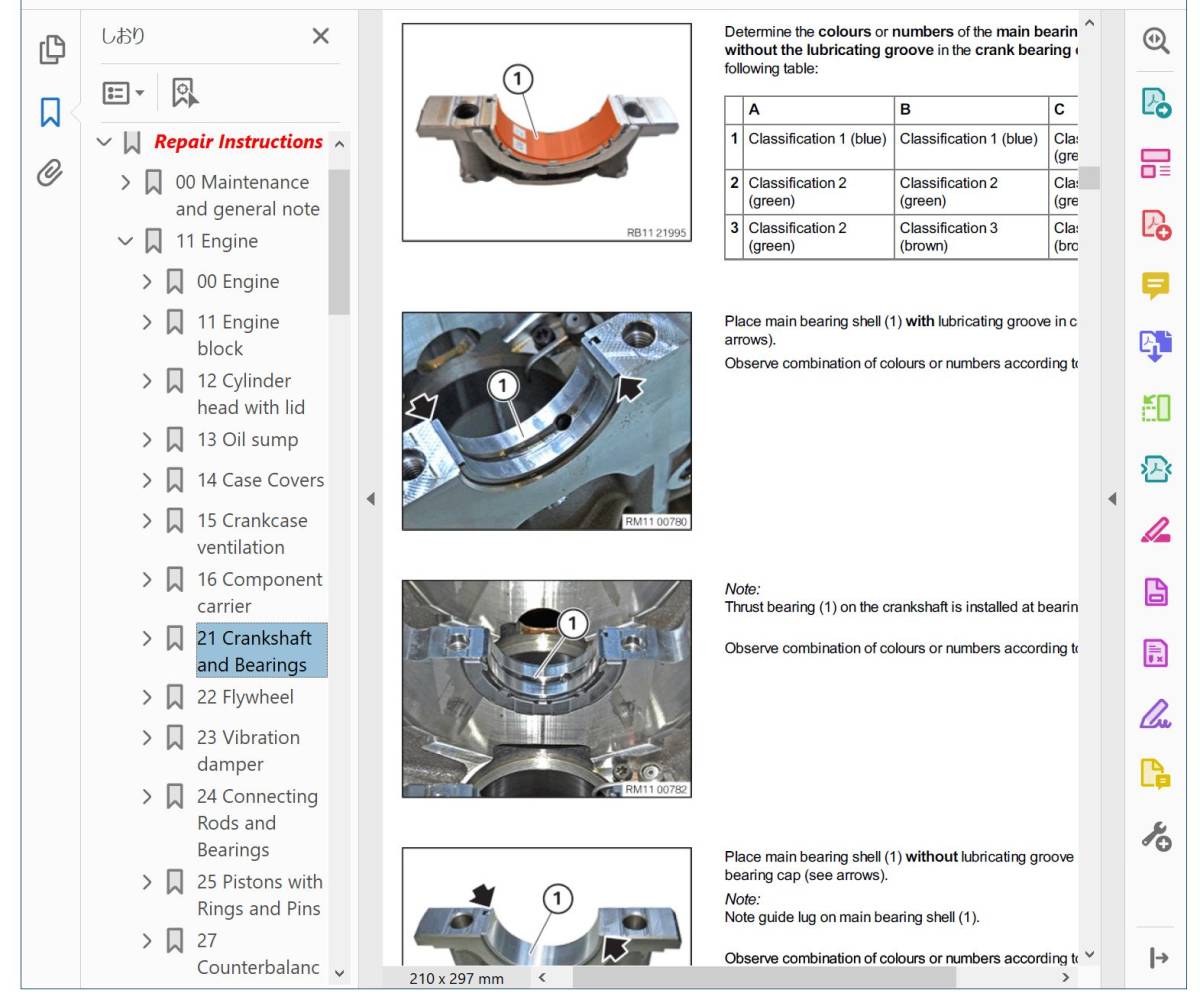This screenshot has height=1003, width=1200.
Task: Click the document vertical scrollbar thumb
Action: [1089, 178]
